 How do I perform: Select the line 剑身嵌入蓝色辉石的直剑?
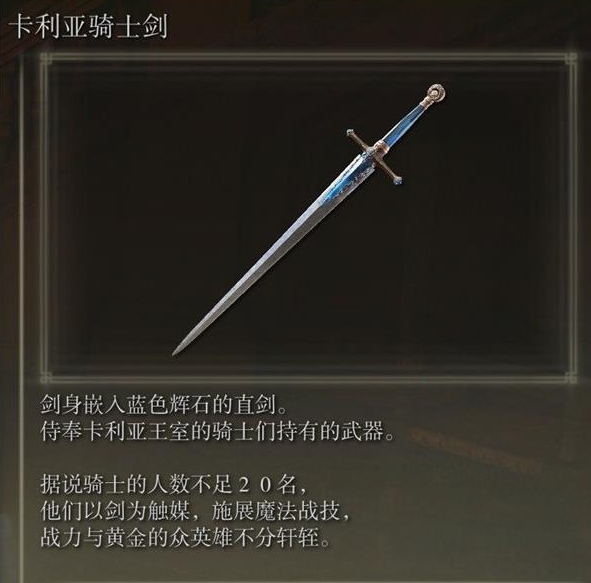pyautogui.click(x=164, y=405)
